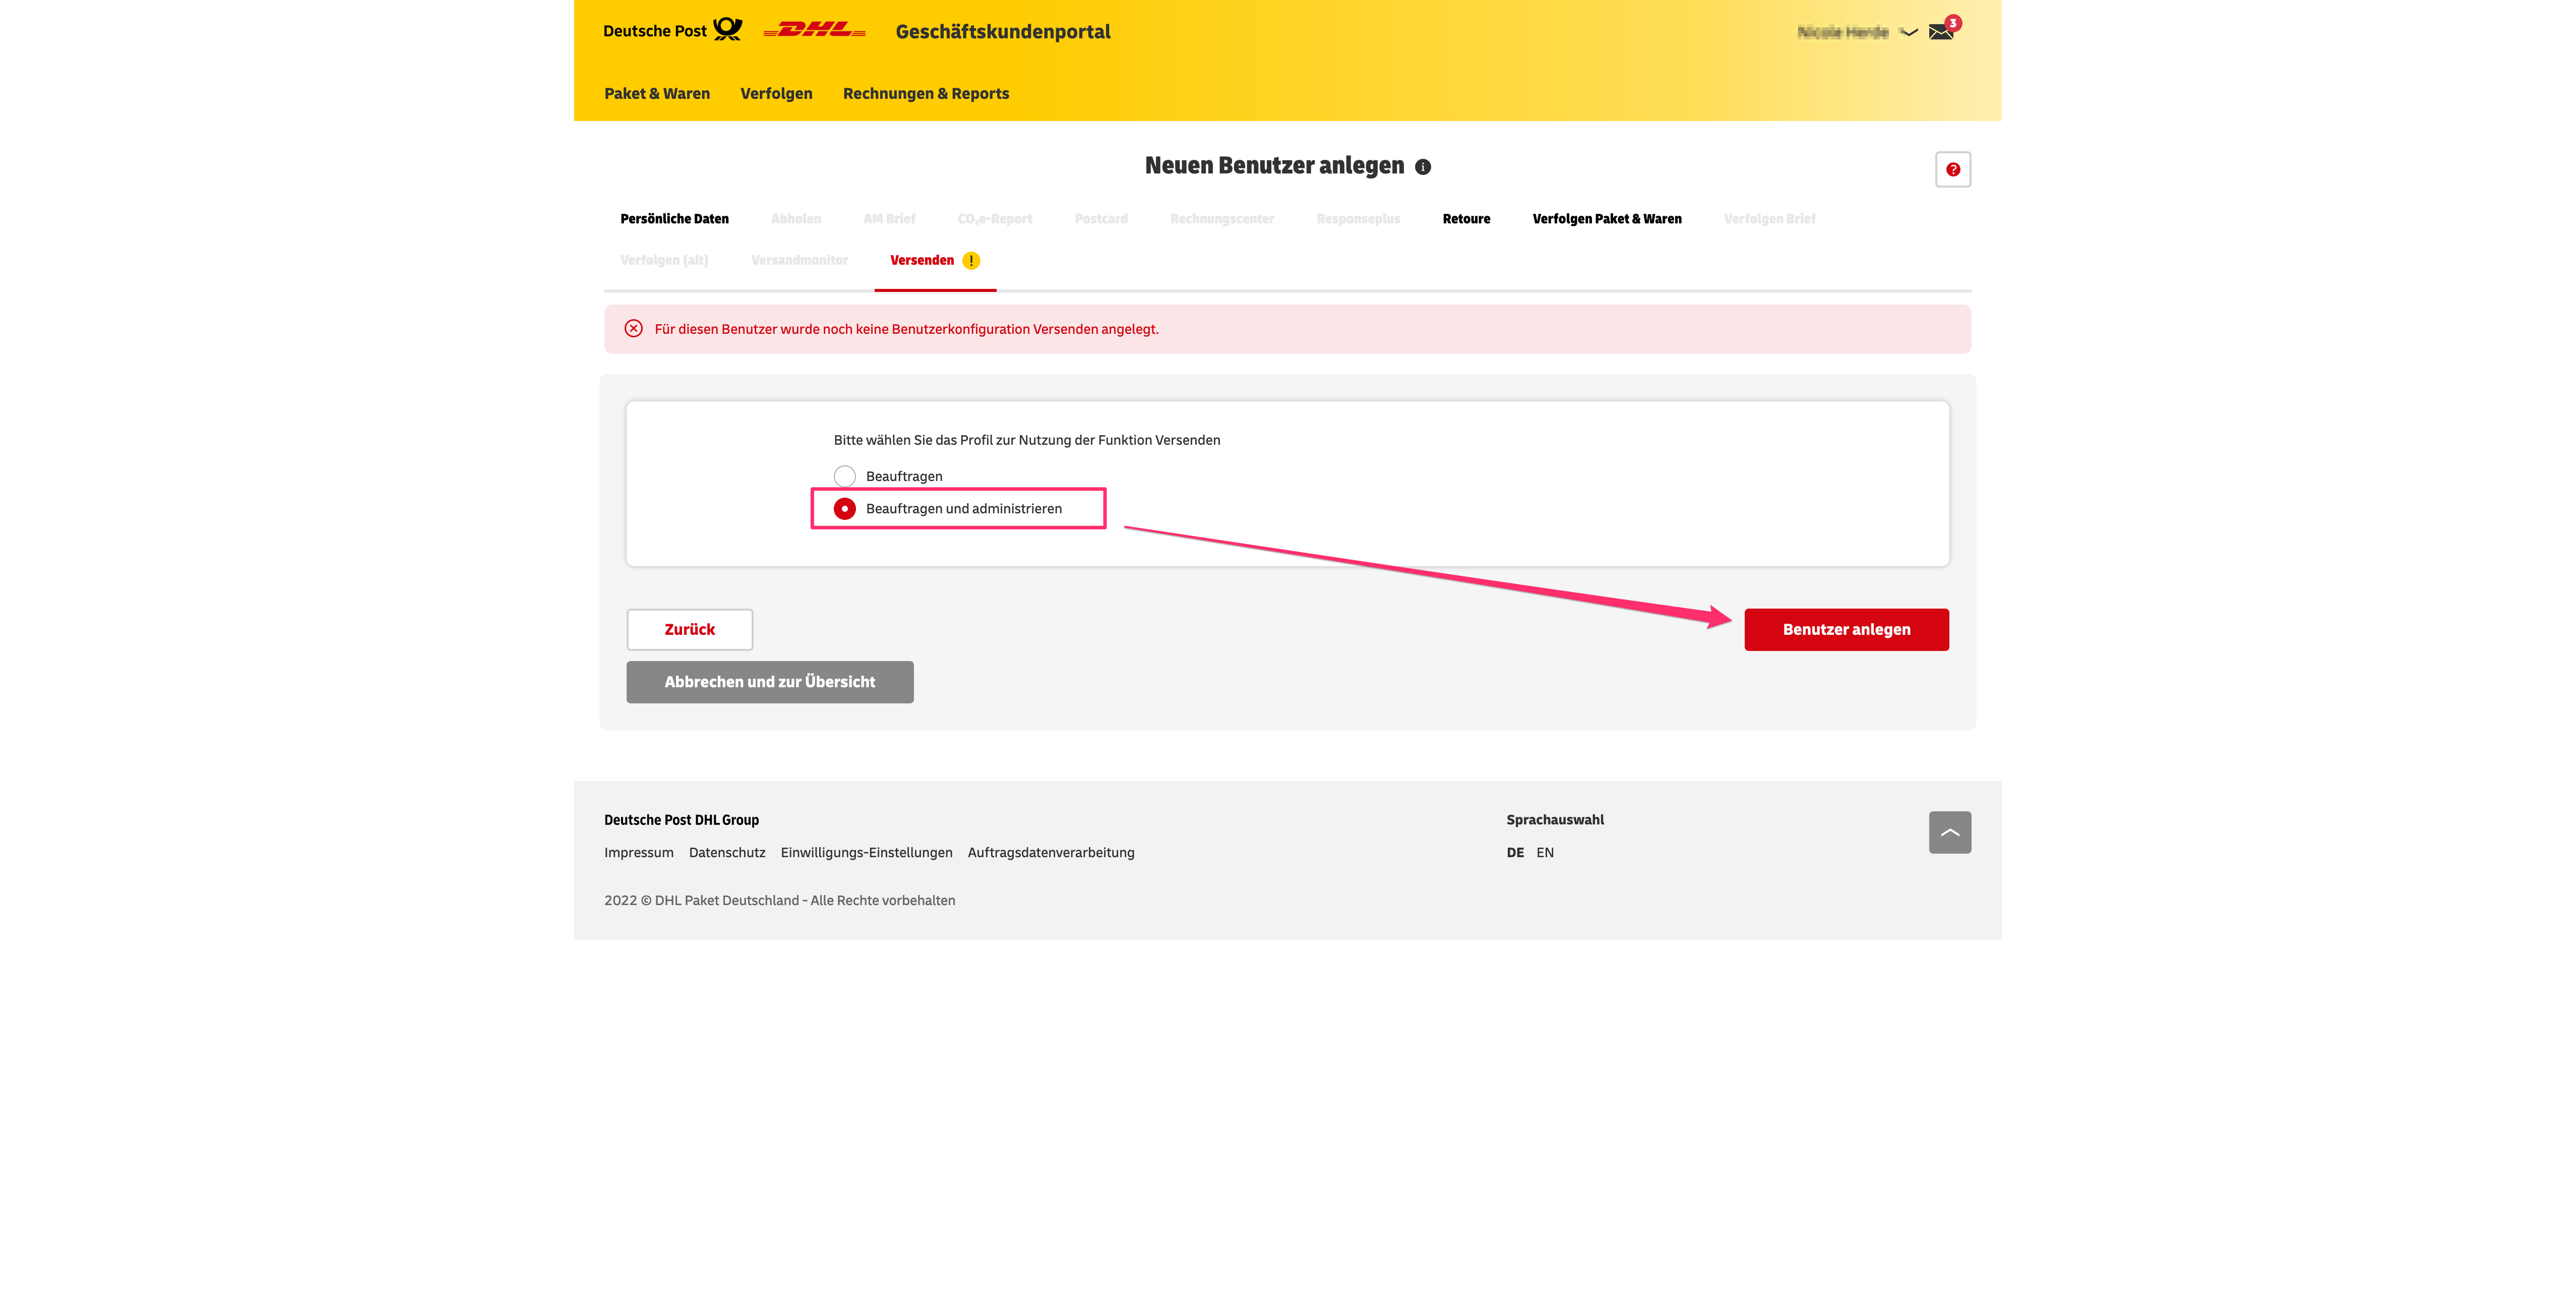The height and width of the screenshot is (1313, 2576).
Task: Open the Verfolgen navigation menu
Action: pyautogui.click(x=776, y=93)
